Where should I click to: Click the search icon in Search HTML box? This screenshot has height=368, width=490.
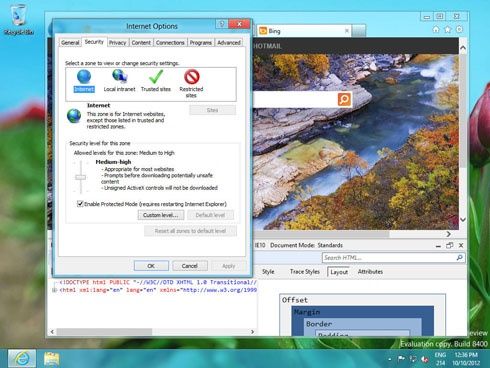(459, 257)
